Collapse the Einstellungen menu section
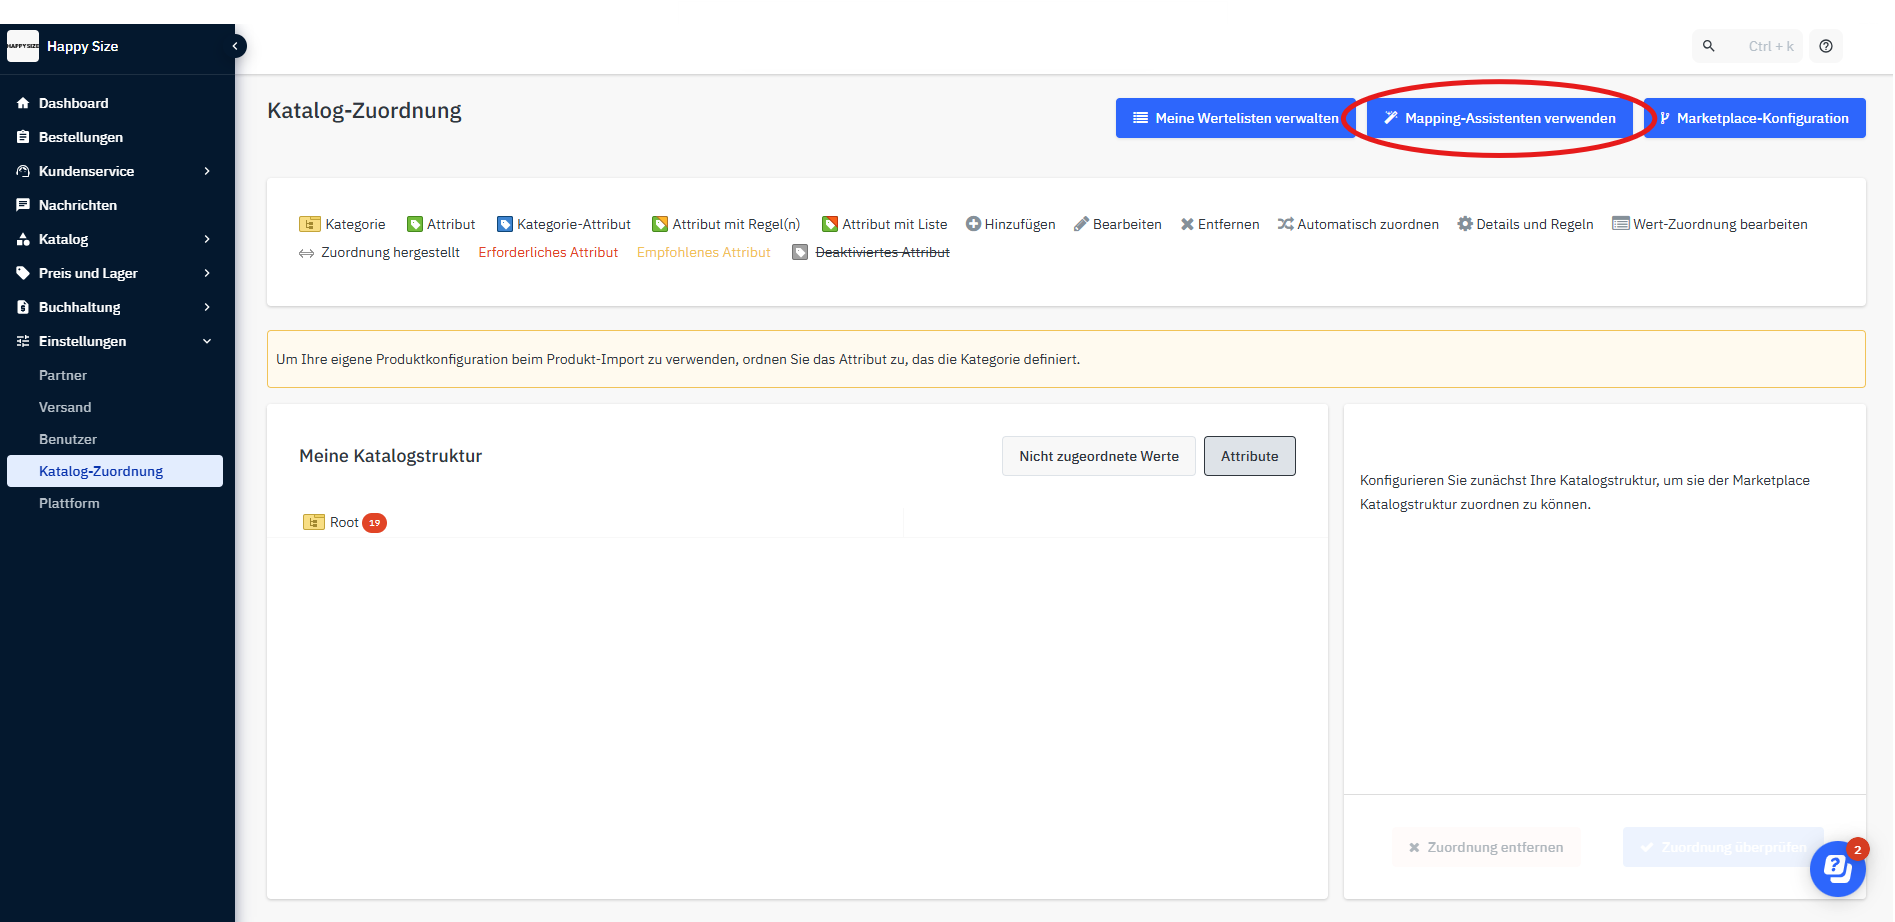This screenshot has height=922, width=1895. [207, 341]
